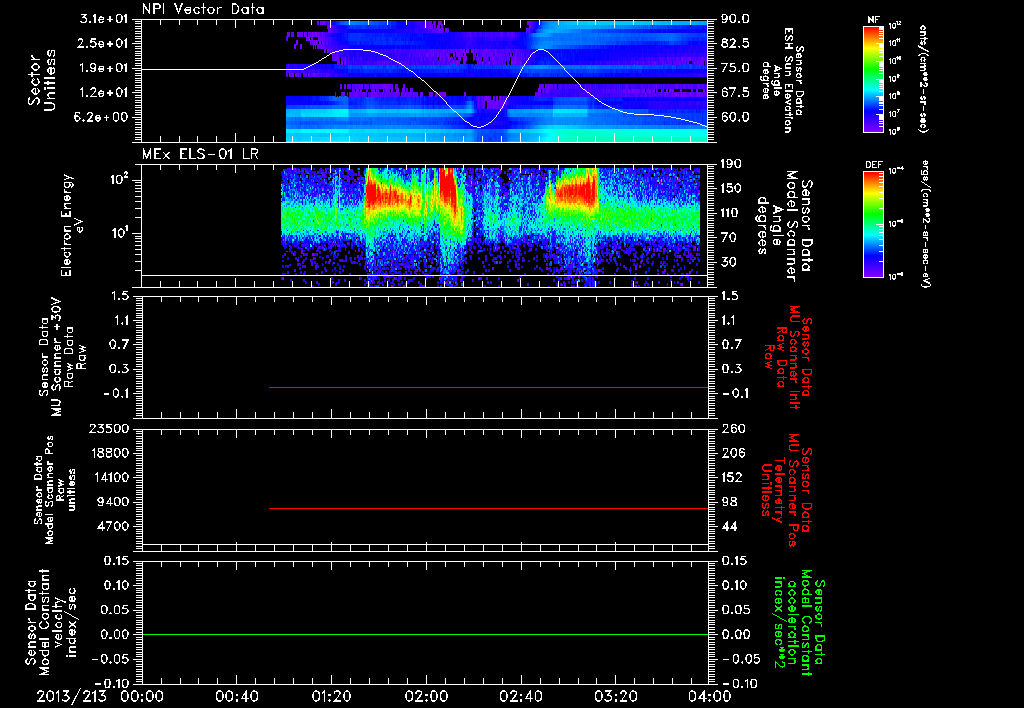Click the "02:40" time axis label
The image size is (1024, 708).
point(520,696)
